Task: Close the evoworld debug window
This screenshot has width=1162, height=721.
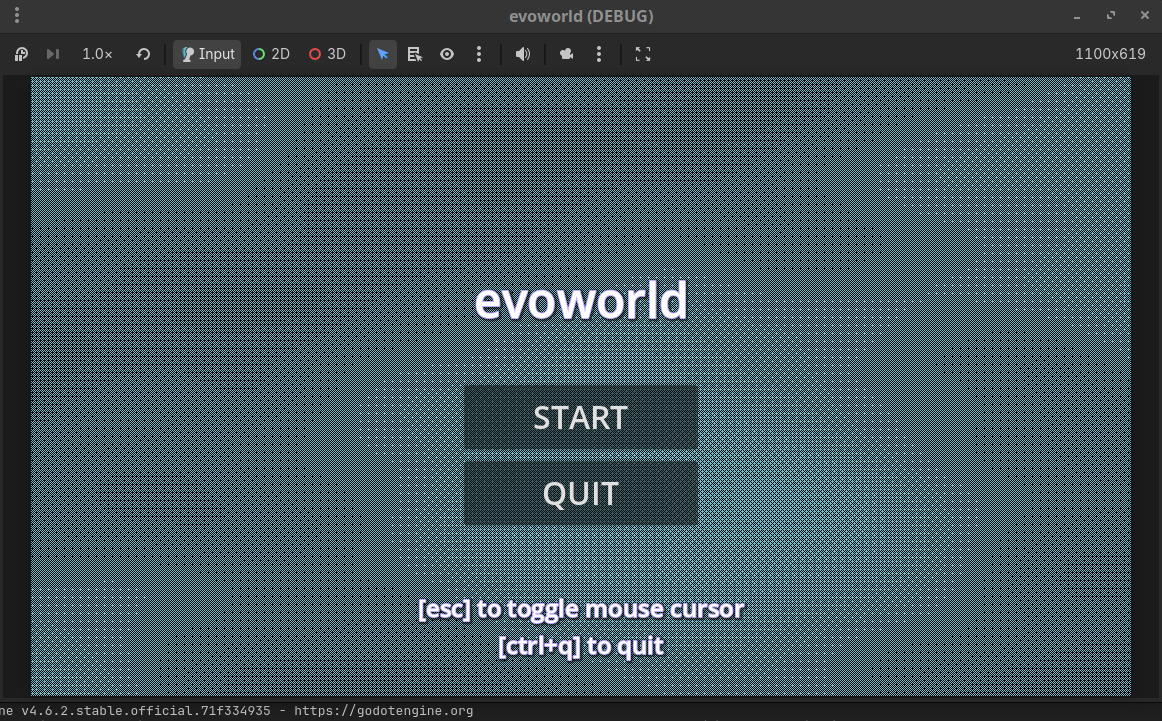Action: point(1145,16)
